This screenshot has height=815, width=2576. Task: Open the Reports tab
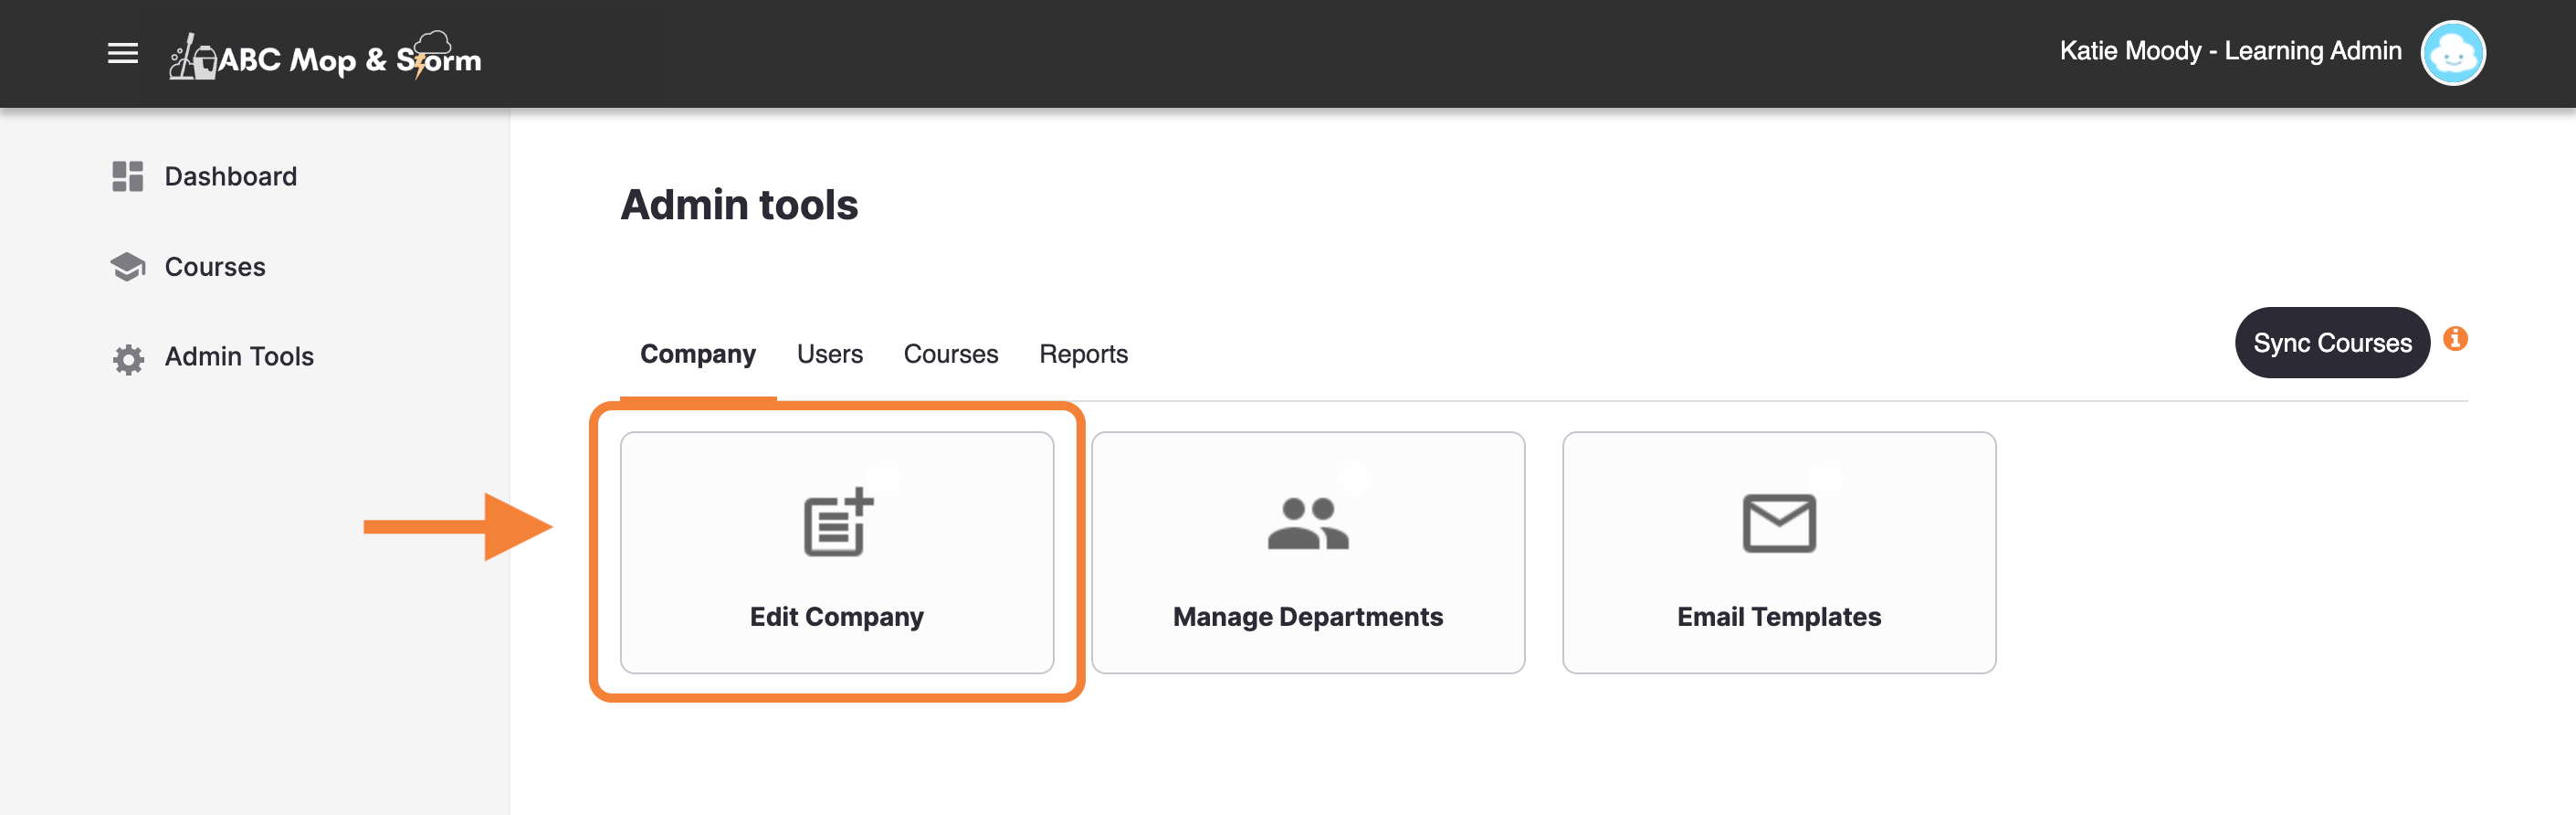[x=1083, y=354]
